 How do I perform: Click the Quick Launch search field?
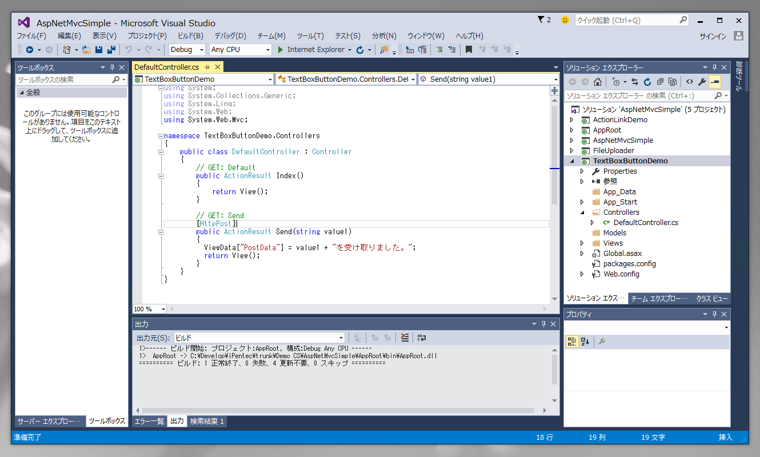pyautogui.click(x=632, y=20)
